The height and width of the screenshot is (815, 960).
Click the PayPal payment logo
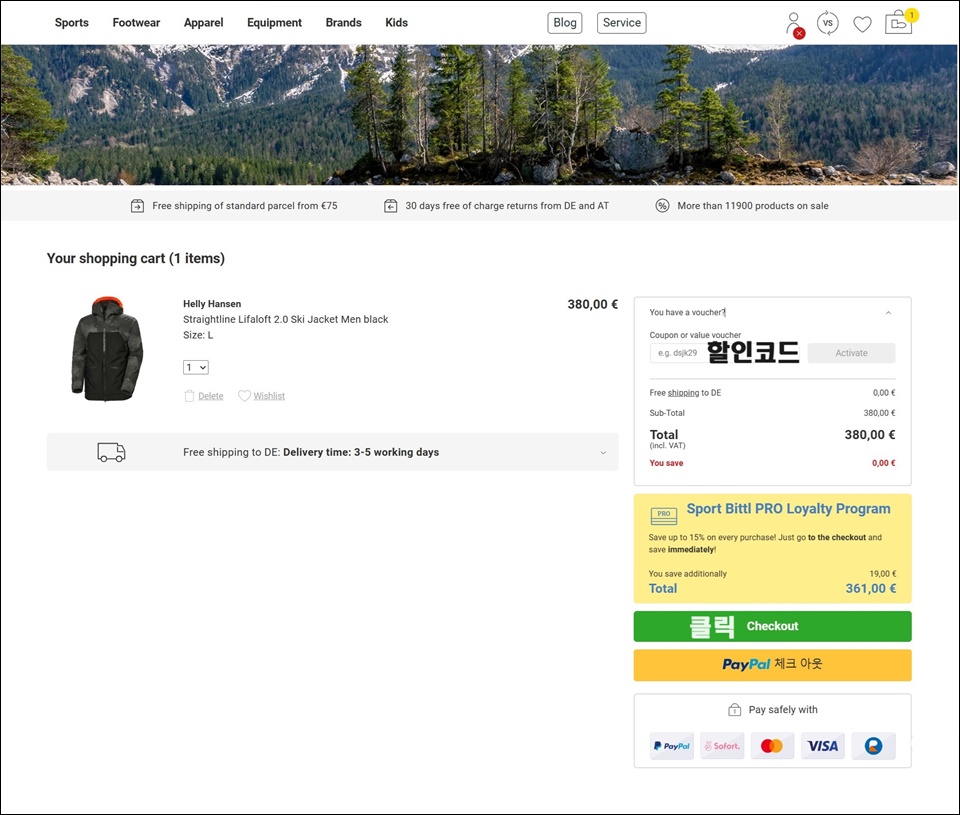(x=672, y=746)
